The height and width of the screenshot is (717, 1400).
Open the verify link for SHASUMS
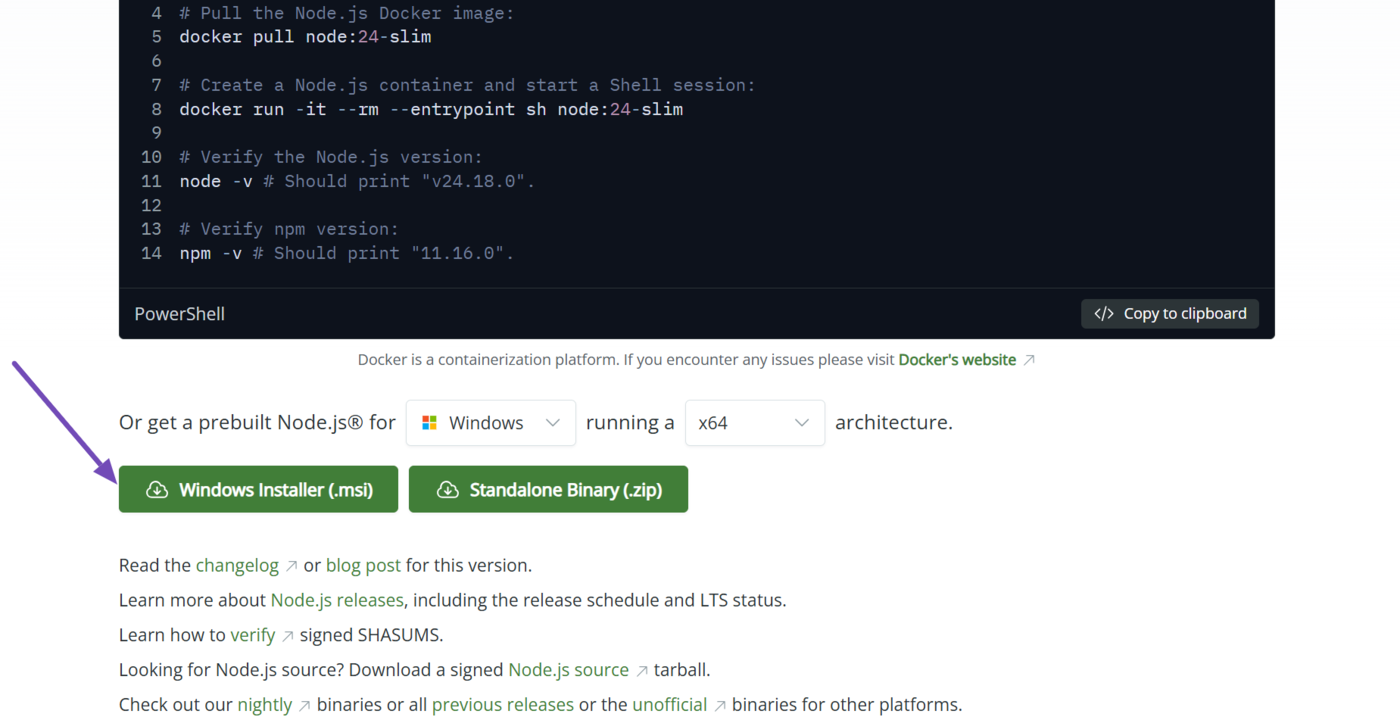click(252, 635)
